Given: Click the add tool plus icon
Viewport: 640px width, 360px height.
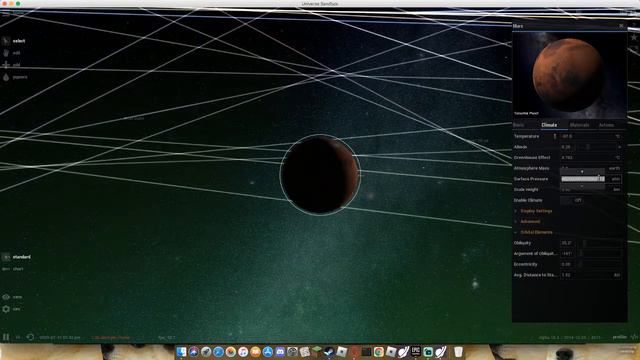Looking at the screenshot, I should pyautogui.click(x=6, y=64).
